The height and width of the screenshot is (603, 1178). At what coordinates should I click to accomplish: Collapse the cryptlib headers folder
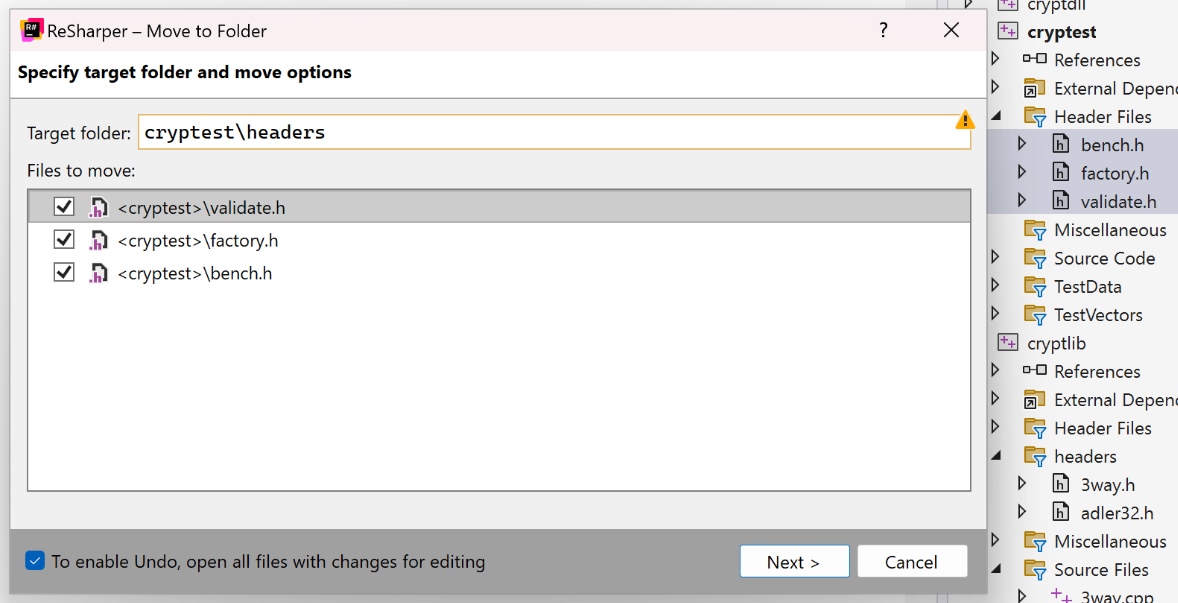[x=996, y=456]
